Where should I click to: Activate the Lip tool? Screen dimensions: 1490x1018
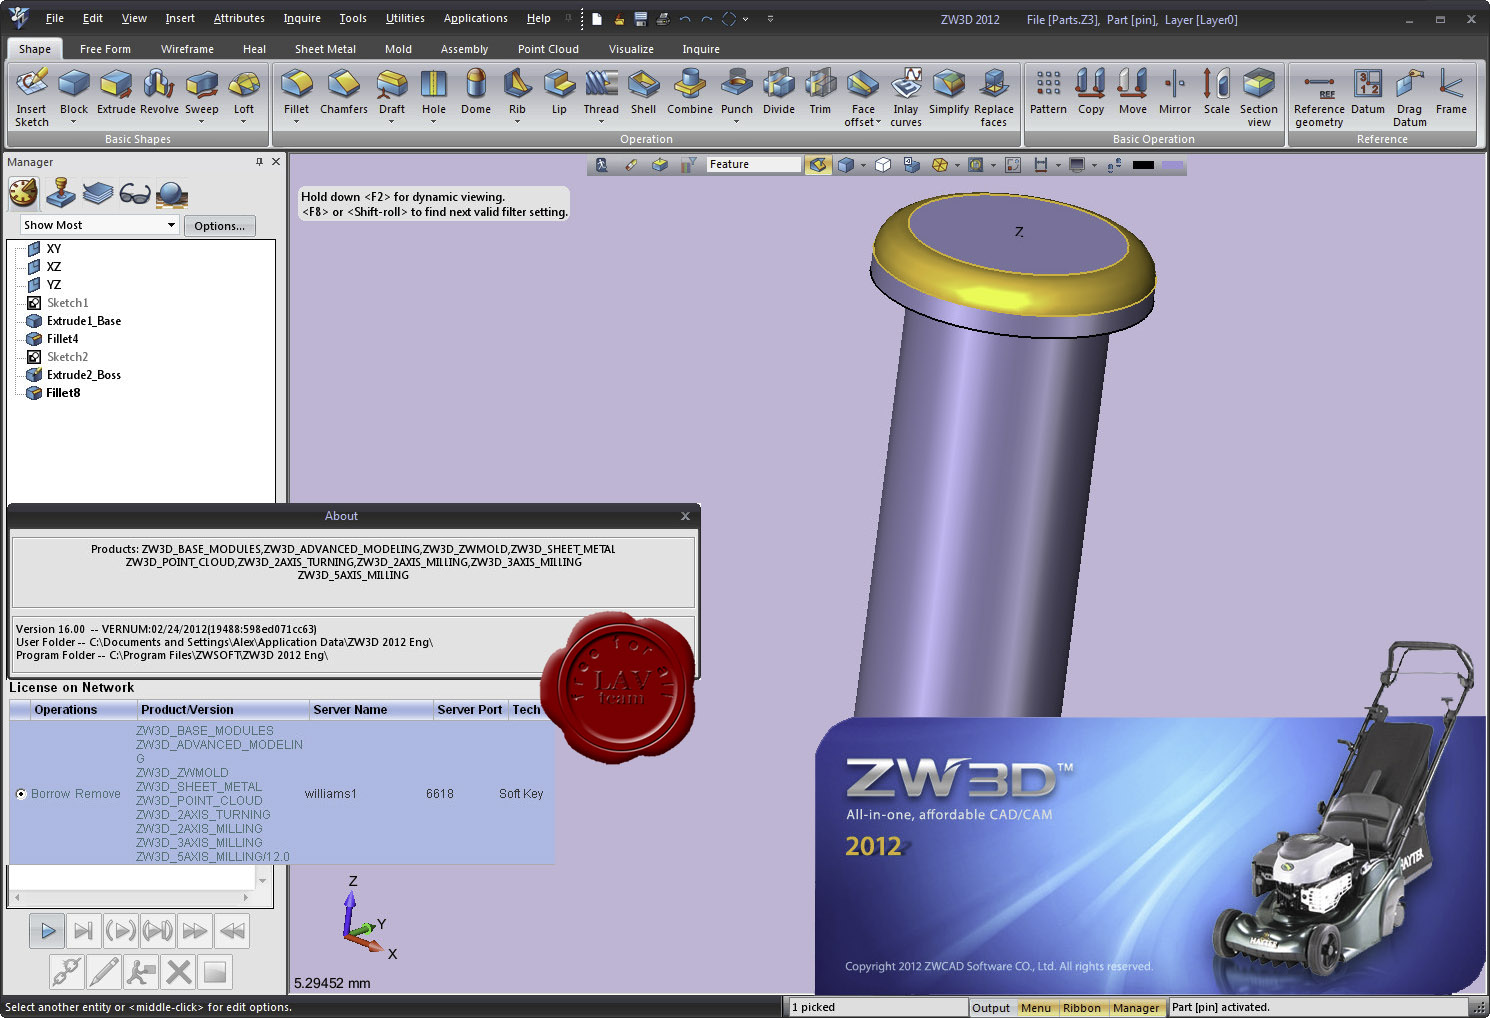coord(559,91)
